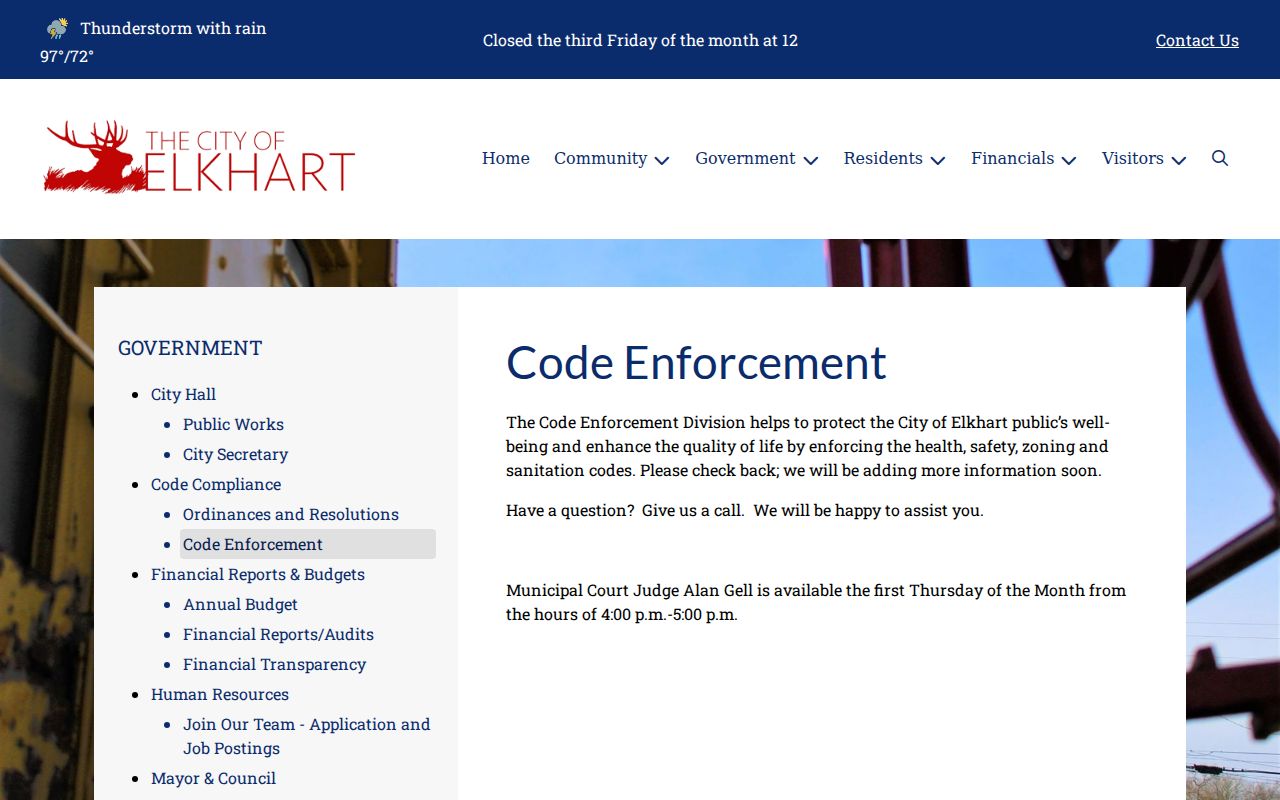This screenshot has height=800, width=1280.
Task: Click the Municipal Court Judge Alan Gell paragraph
Action: pyautogui.click(x=816, y=602)
